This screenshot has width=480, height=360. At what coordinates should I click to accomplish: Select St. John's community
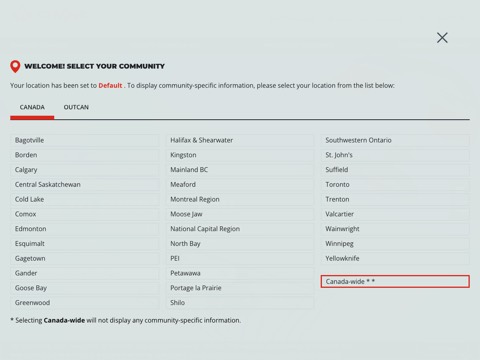395,155
